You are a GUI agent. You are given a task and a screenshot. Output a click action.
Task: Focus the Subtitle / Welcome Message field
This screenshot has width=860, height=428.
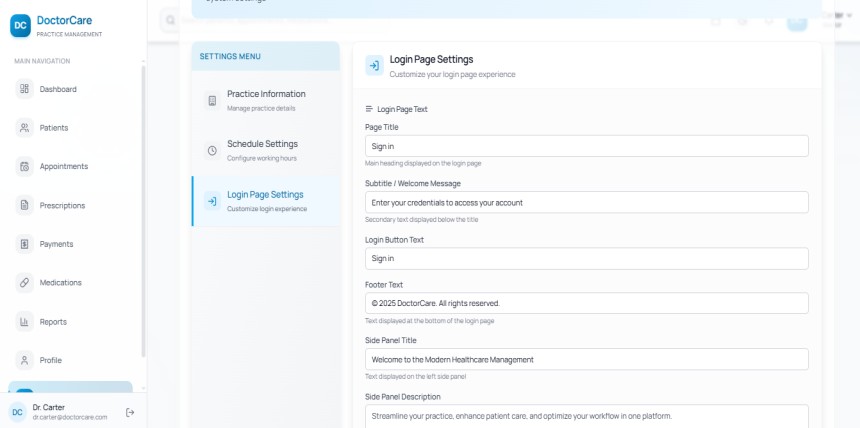[x=586, y=202]
